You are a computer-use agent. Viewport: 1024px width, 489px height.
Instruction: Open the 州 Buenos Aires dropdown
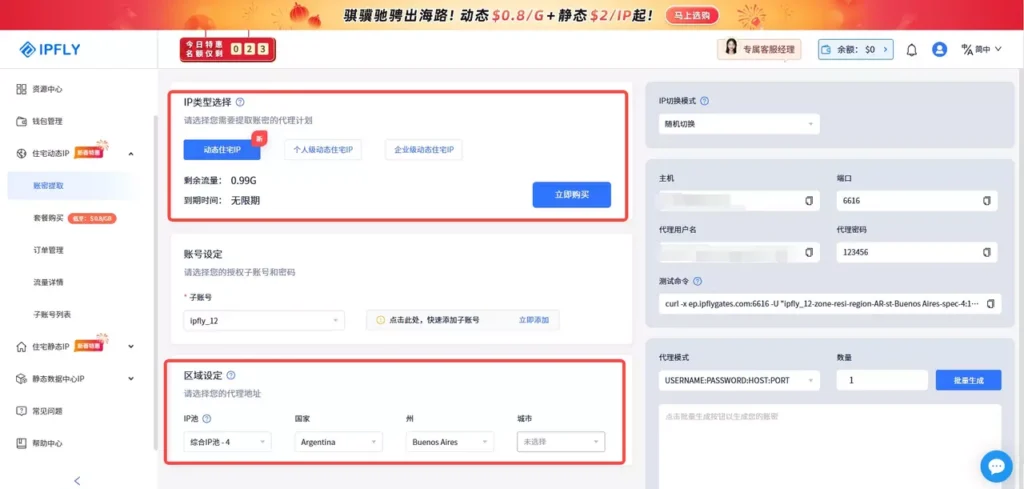pos(449,442)
